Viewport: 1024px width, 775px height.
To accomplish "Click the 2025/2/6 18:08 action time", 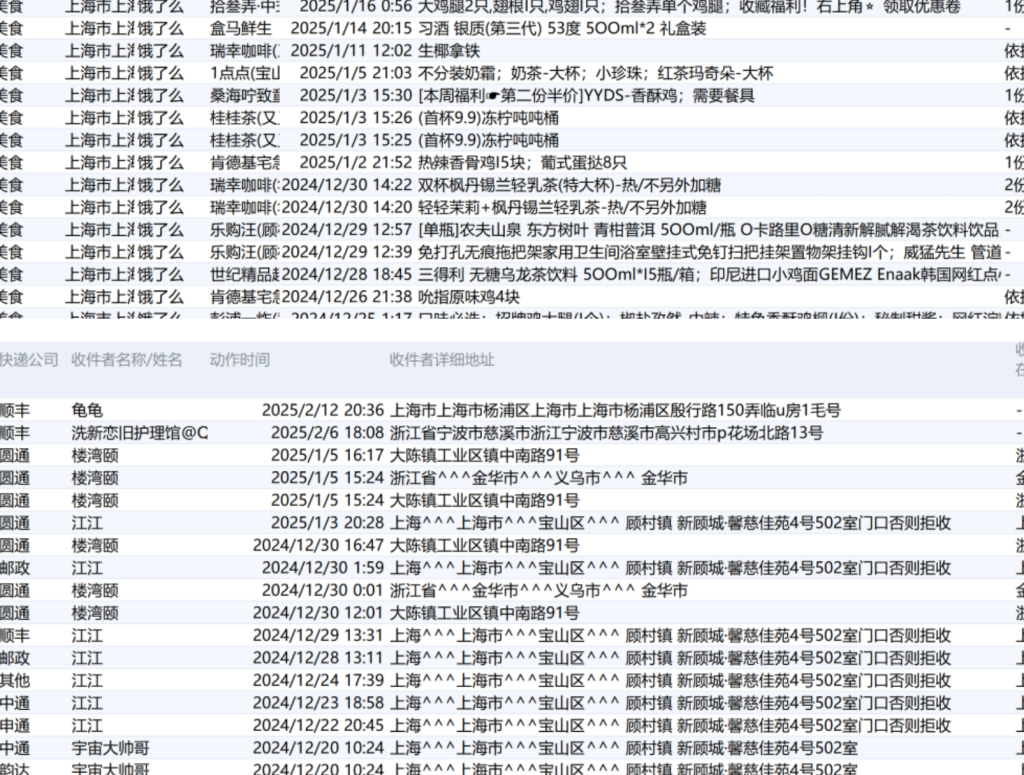I will [x=327, y=433].
